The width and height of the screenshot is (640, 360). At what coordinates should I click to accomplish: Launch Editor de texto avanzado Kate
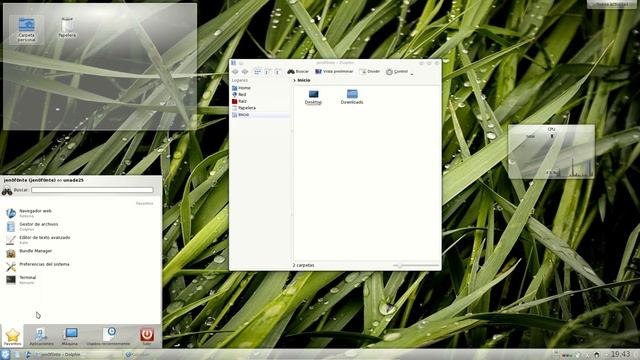80,240
